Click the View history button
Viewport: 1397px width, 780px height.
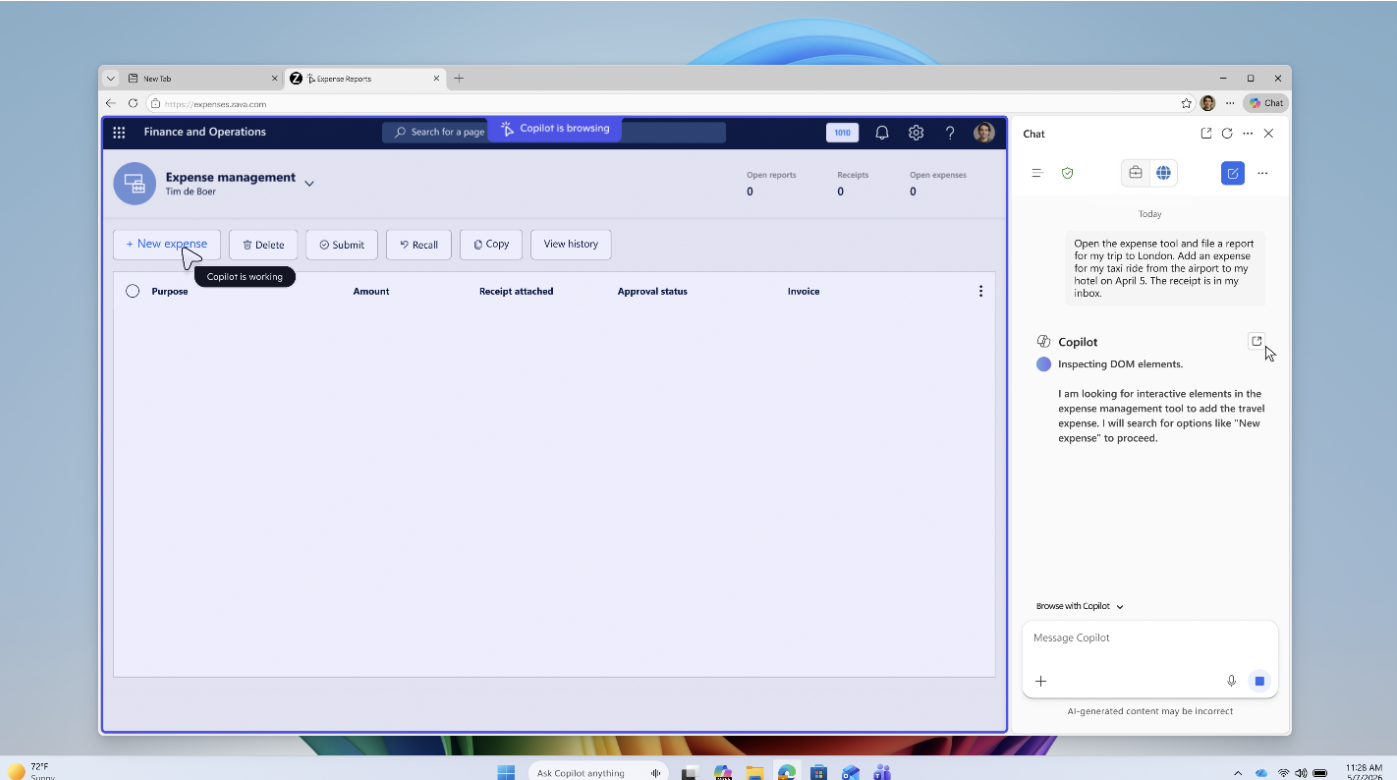pos(571,244)
